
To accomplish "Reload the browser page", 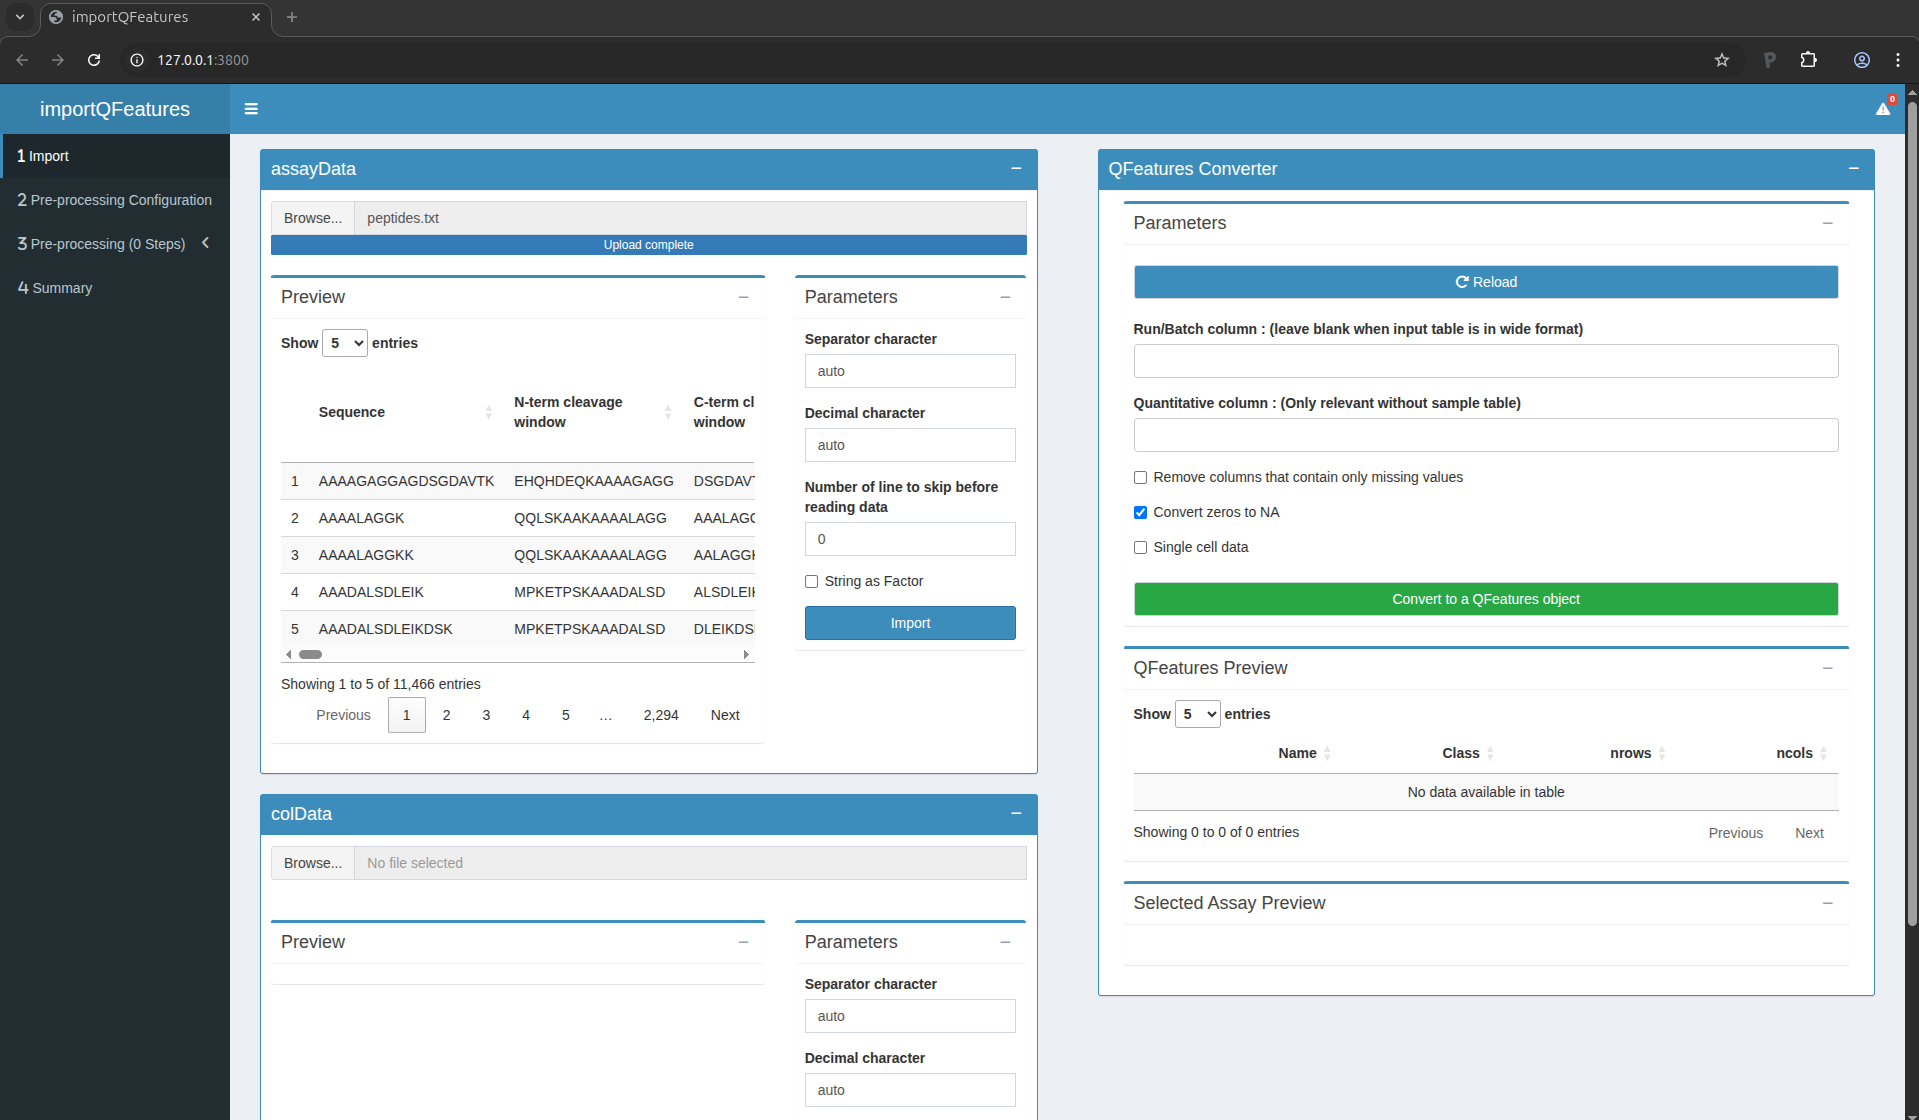I will tap(94, 60).
